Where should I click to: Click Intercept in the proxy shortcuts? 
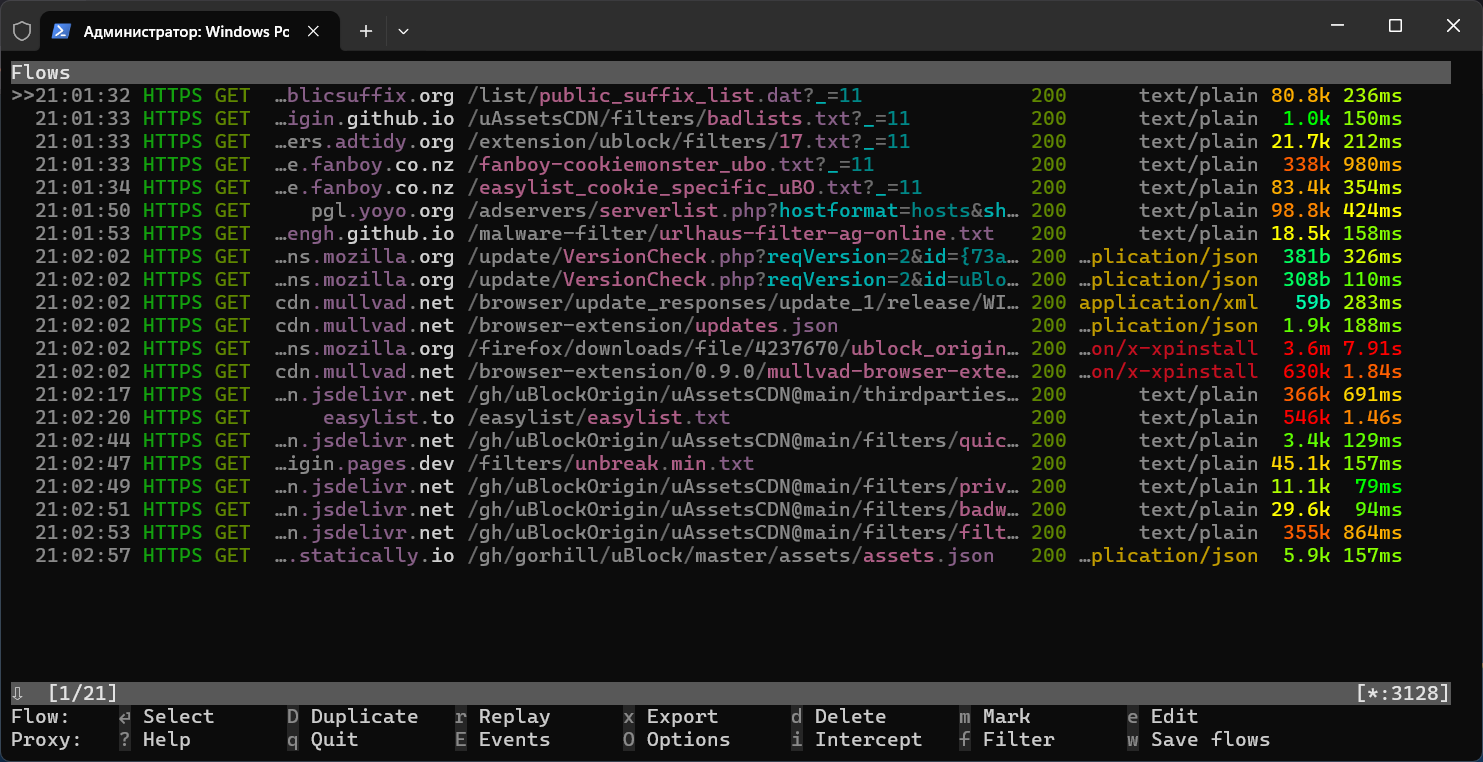coord(868,740)
